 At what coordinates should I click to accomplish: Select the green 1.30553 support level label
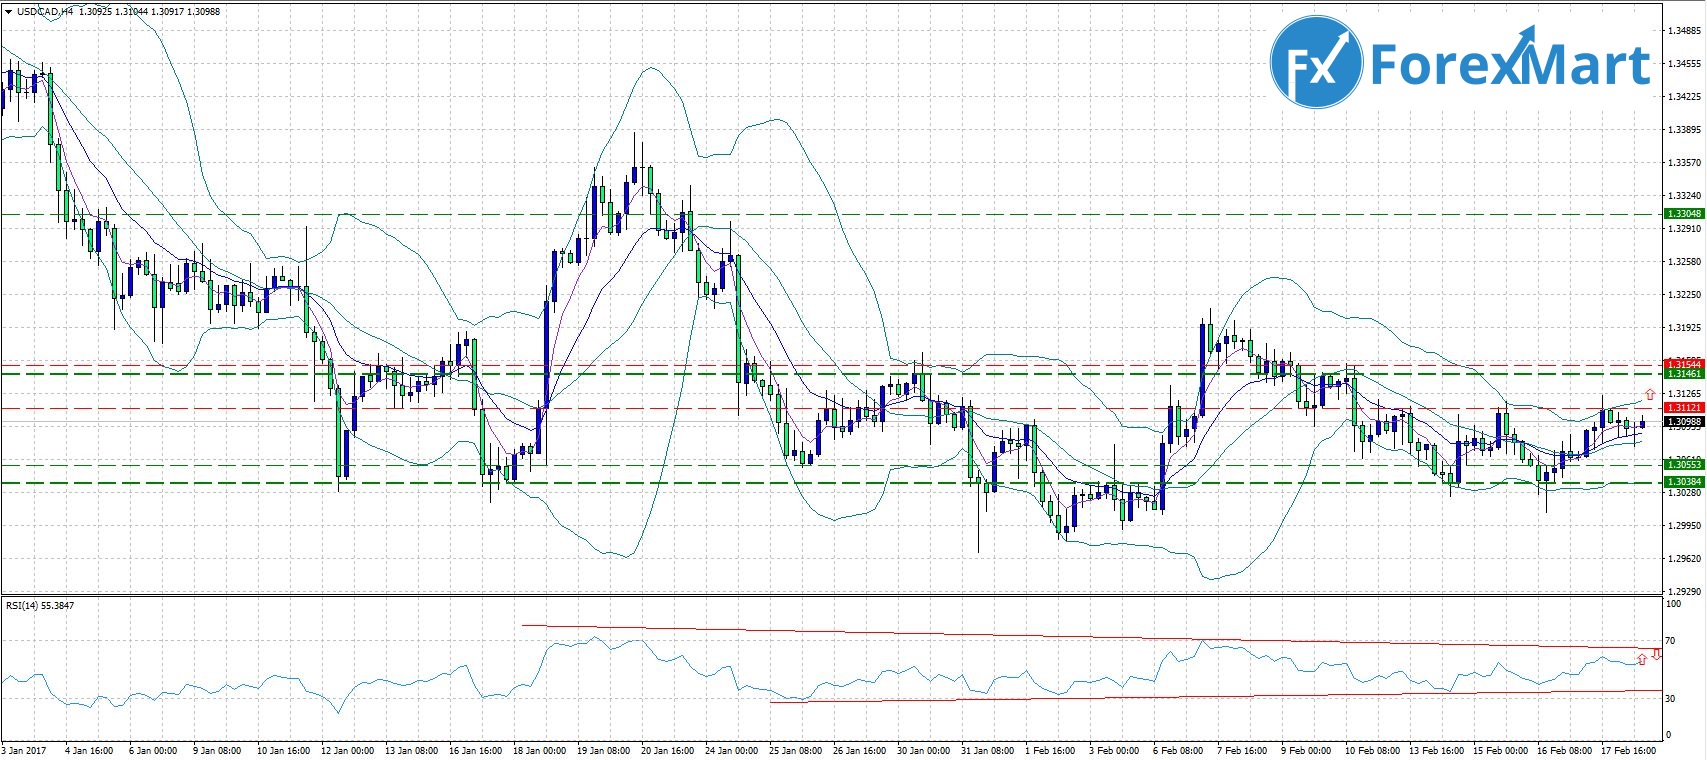point(1683,464)
